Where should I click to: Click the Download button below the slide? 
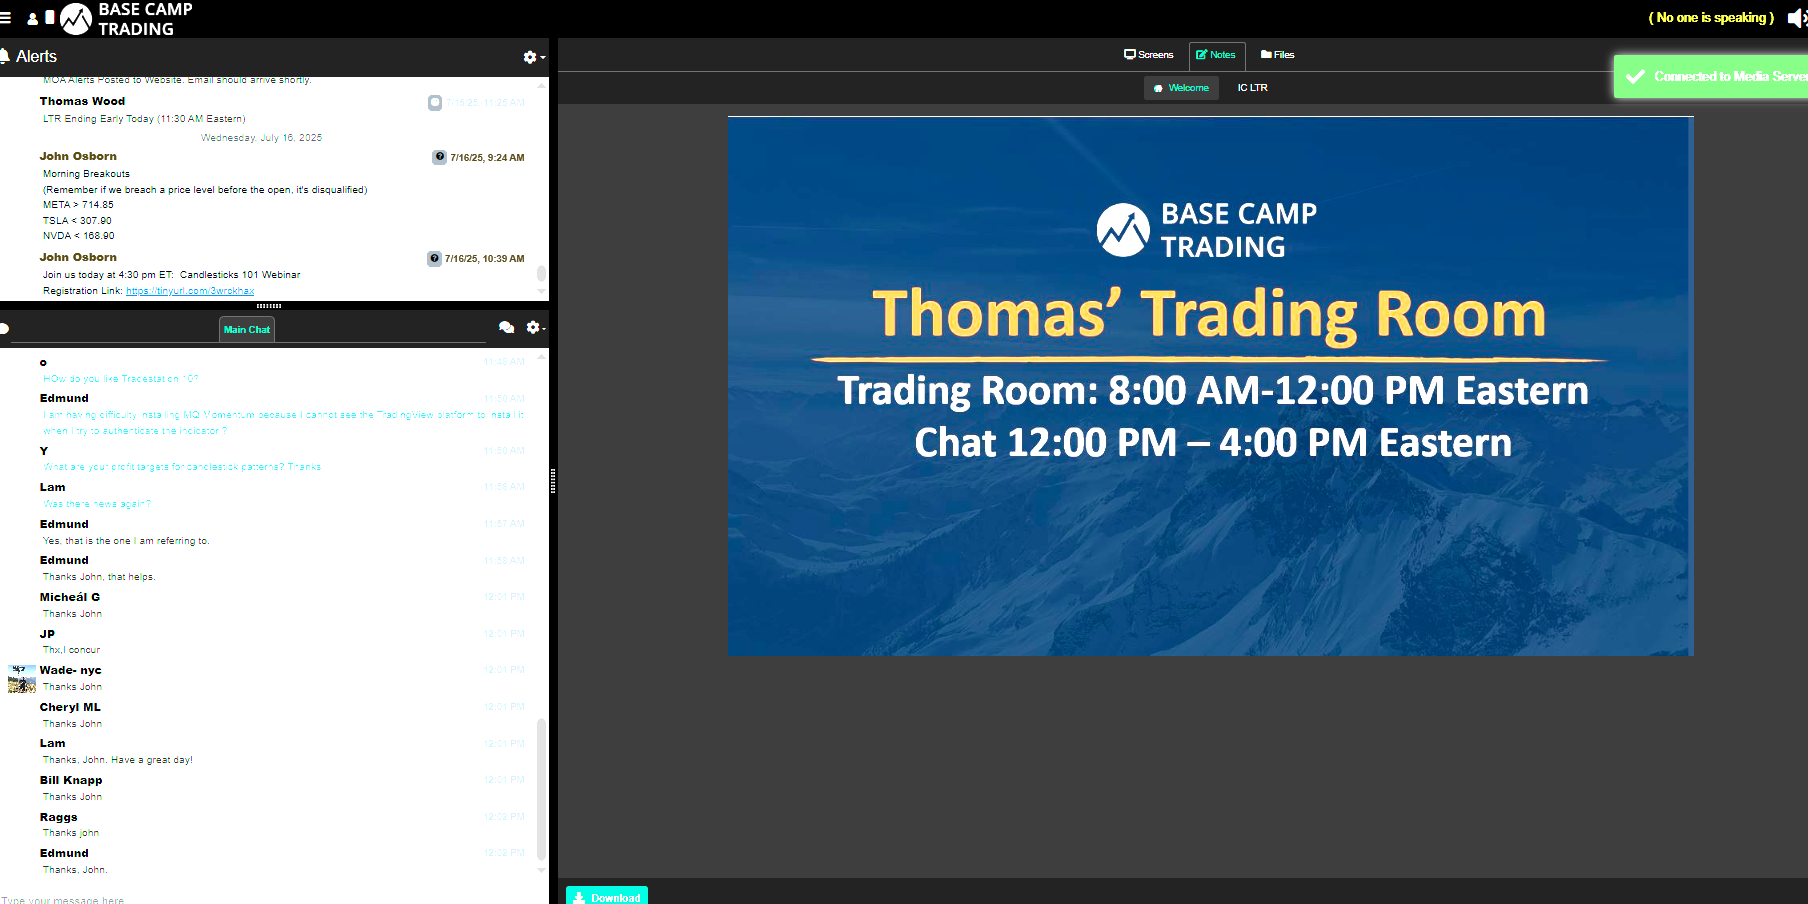[x=607, y=896]
